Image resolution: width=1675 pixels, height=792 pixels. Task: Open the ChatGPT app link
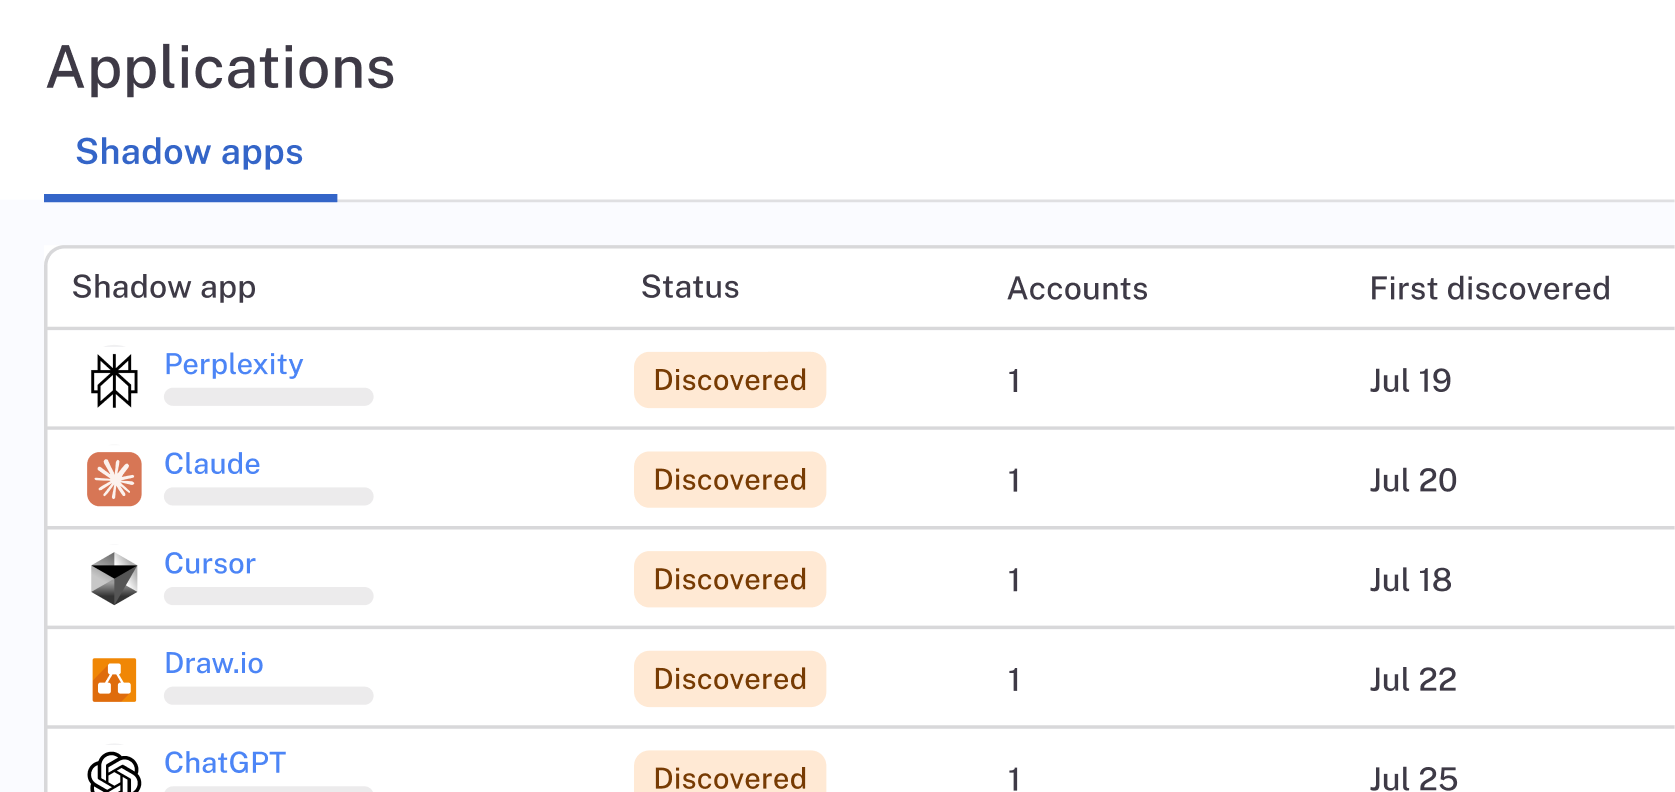click(225, 763)
